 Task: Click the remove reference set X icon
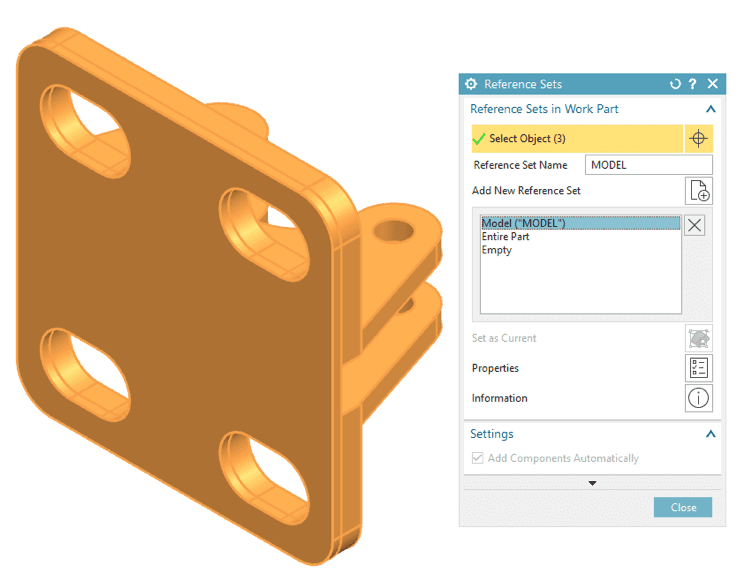coord(694,225)
